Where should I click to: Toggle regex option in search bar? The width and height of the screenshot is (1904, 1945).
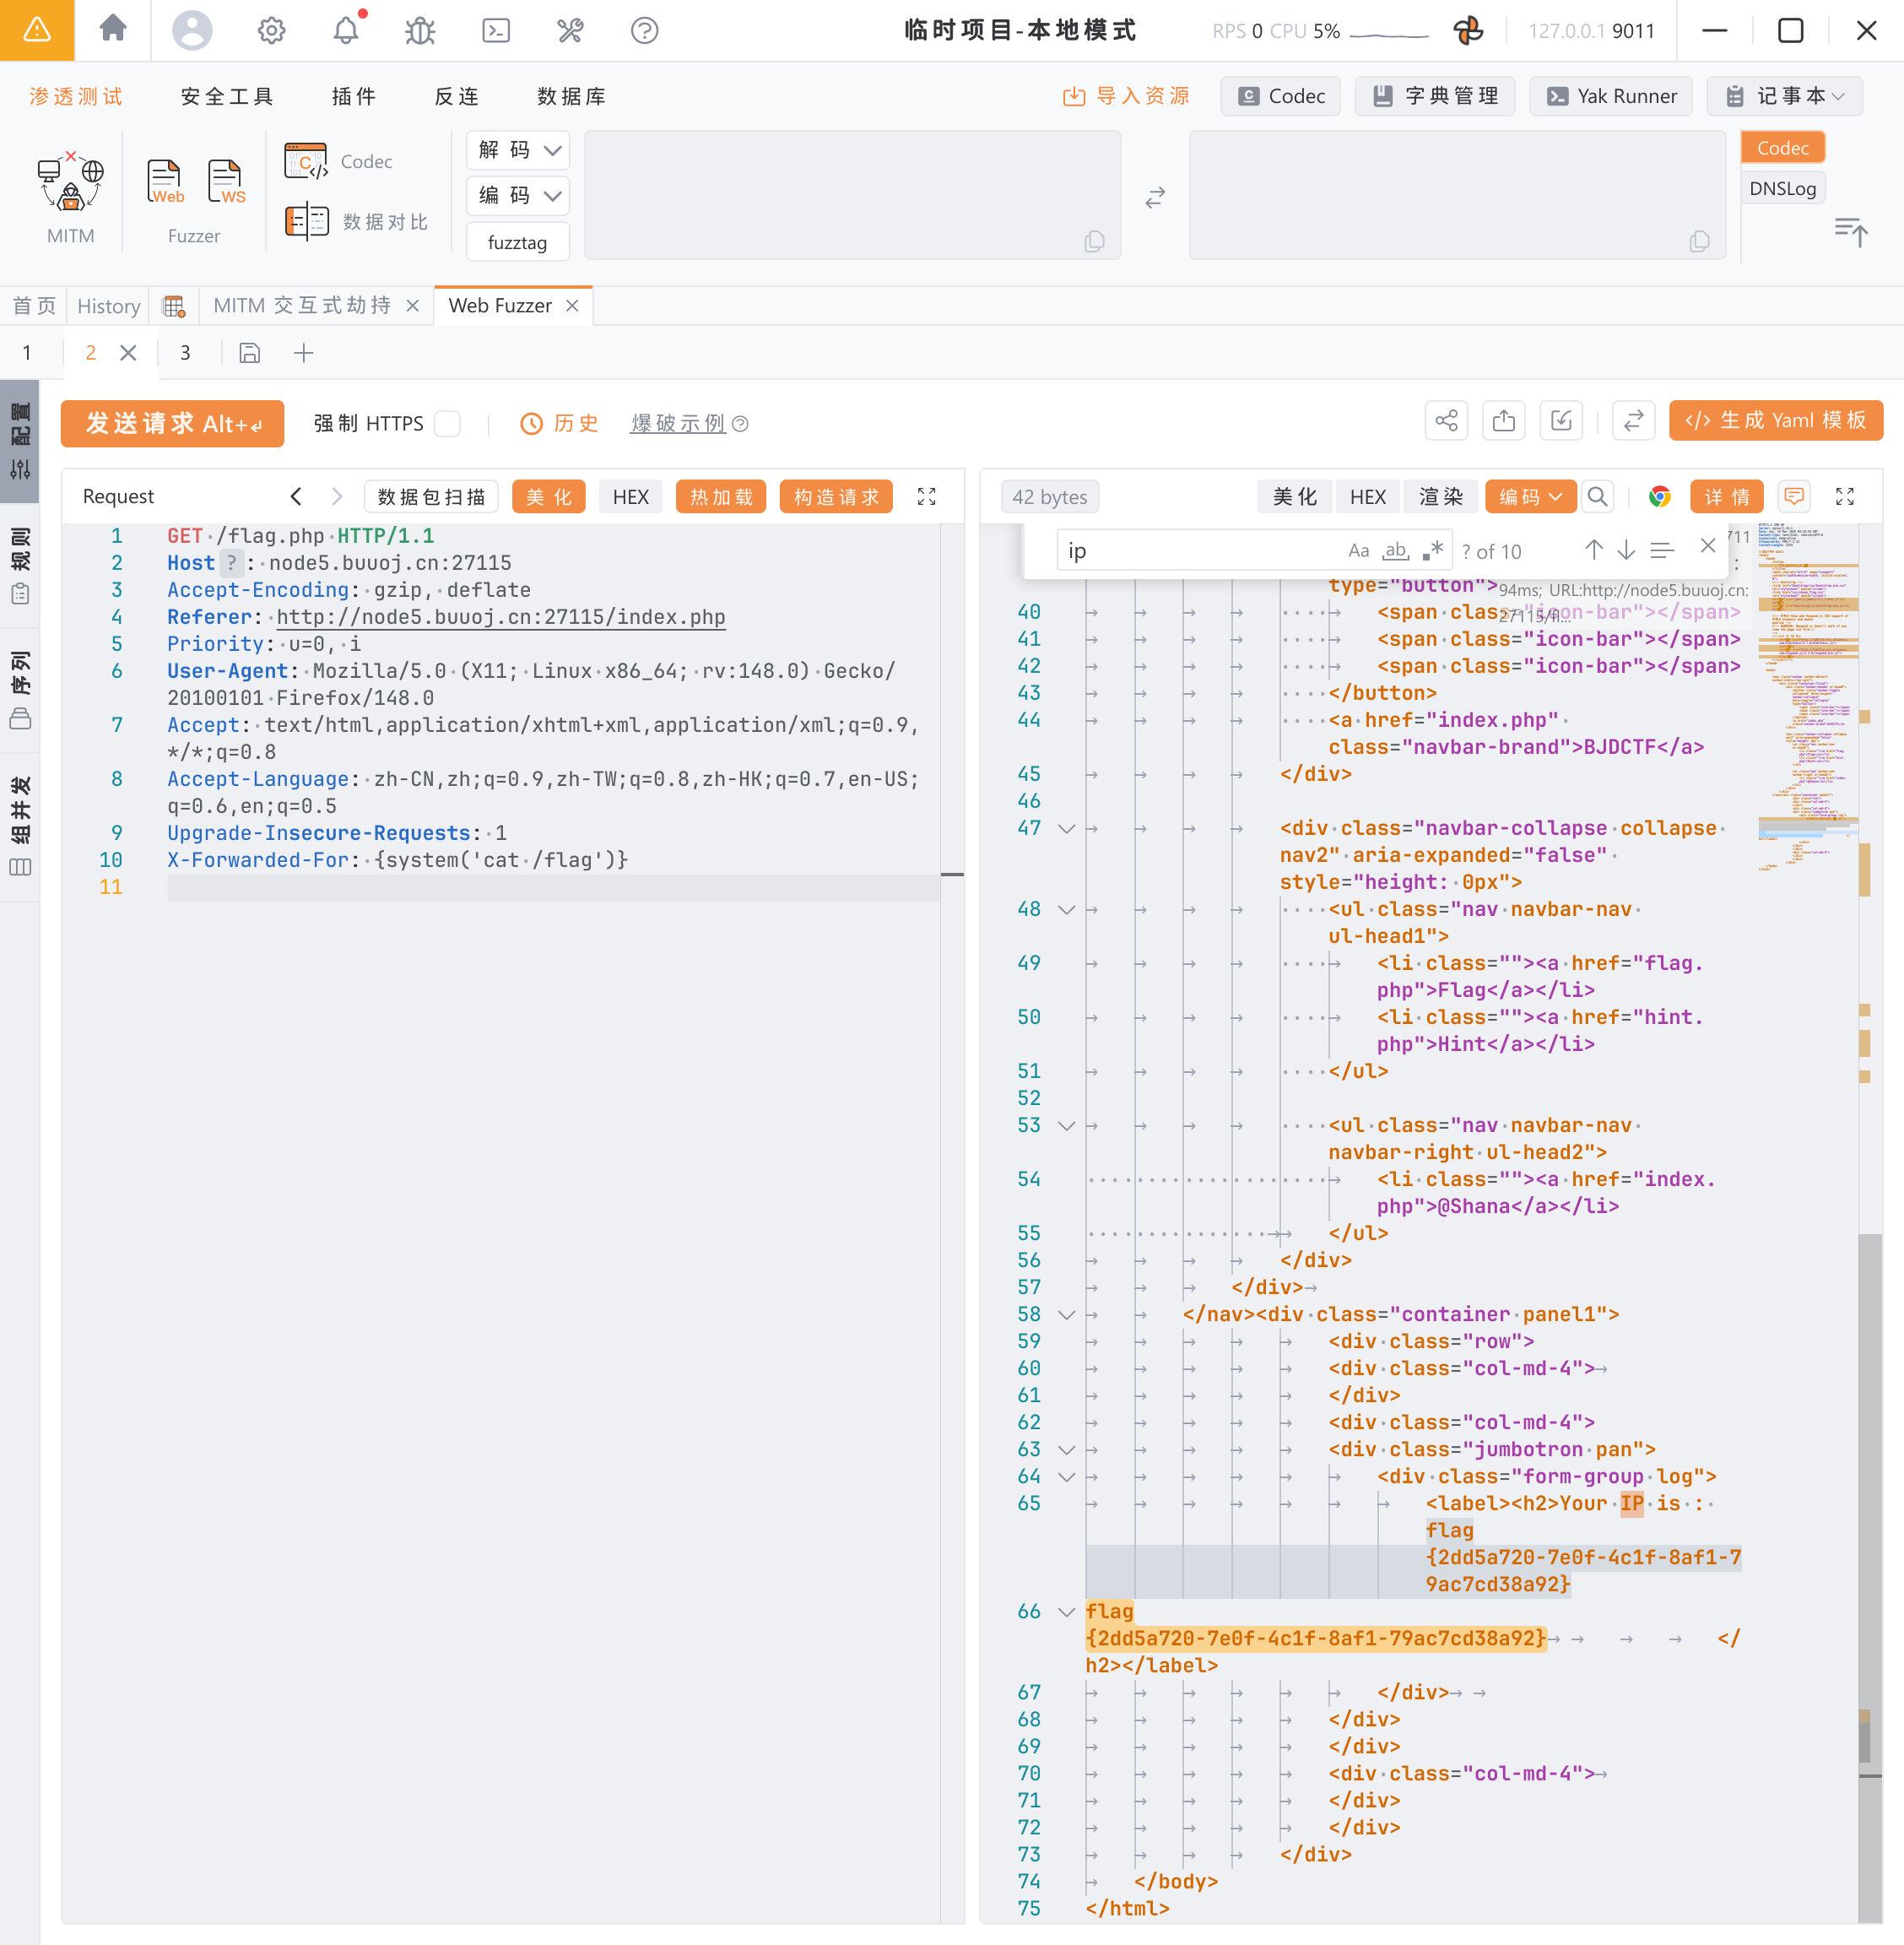(1432, 551)
